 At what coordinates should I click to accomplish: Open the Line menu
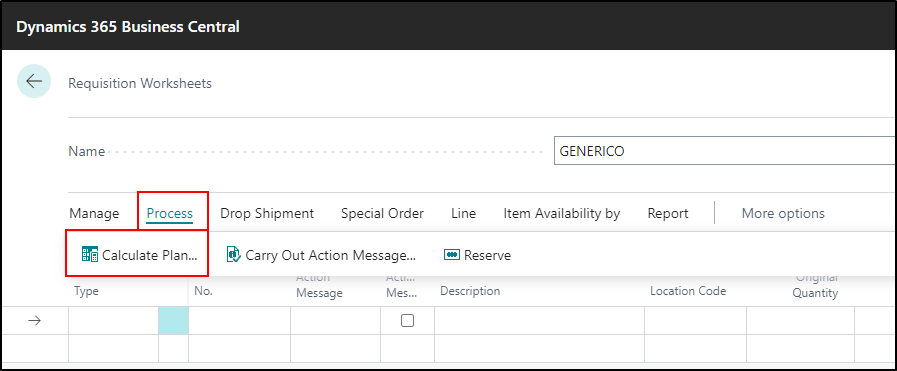463,214
